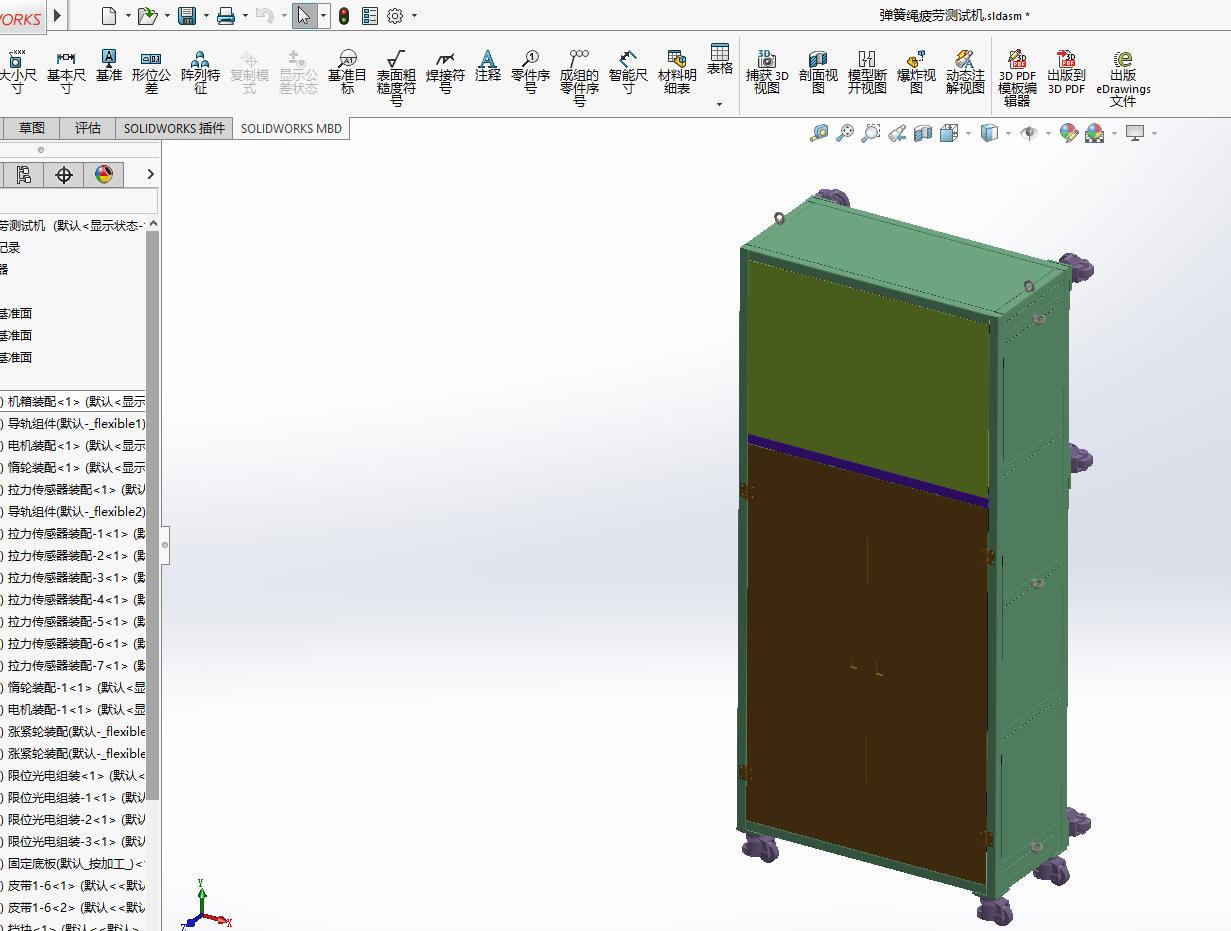The image size is (1231, 931).
Task: Open the Save dropdown arrow
Action: point(206,16)
